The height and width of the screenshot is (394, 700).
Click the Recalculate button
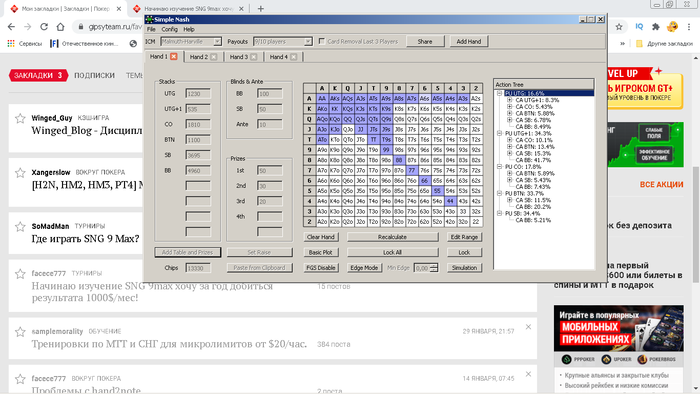coord(392,237)
